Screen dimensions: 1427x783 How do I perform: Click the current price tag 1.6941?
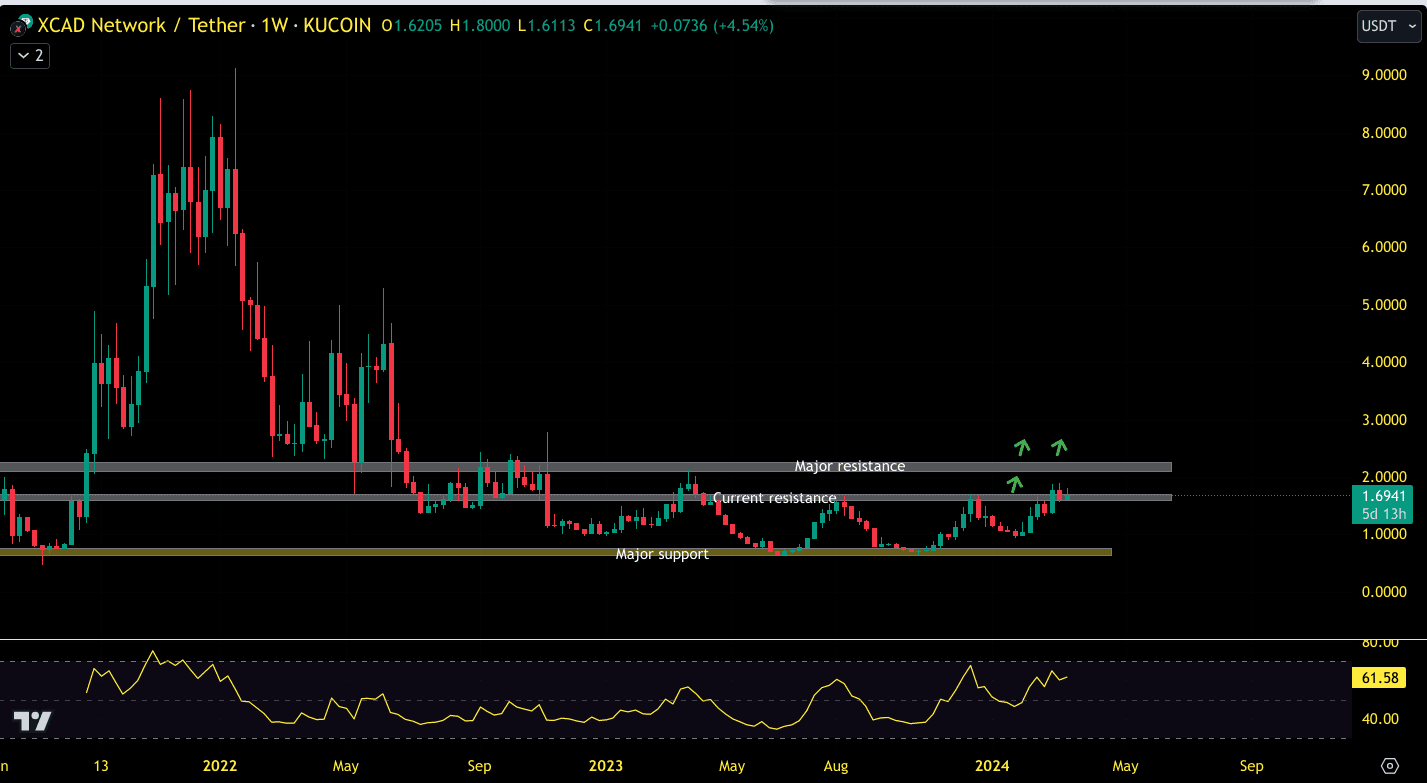tap(1383, 496)
